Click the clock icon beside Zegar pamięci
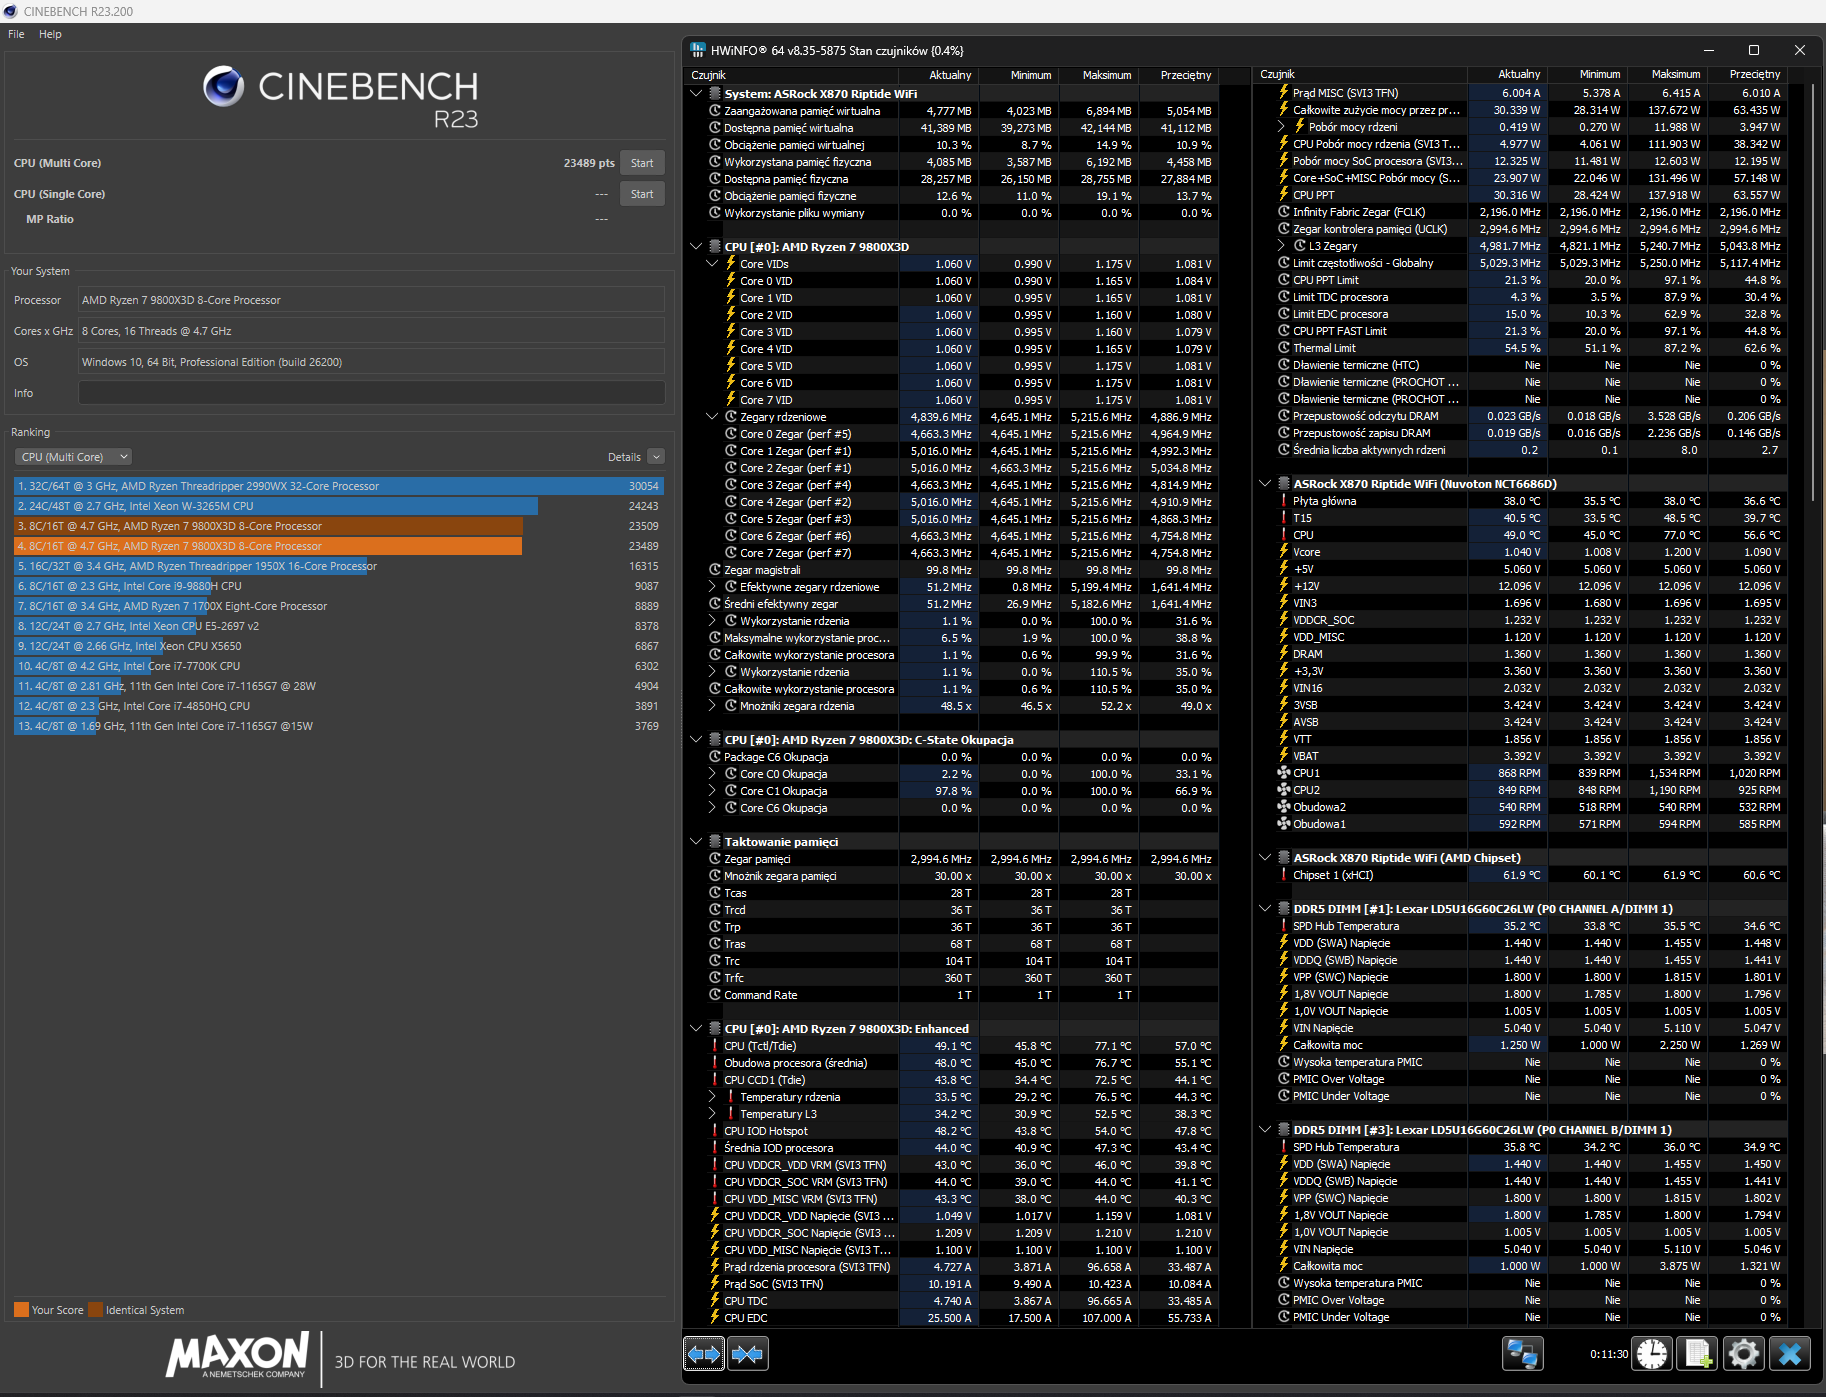 pos(715,859)
